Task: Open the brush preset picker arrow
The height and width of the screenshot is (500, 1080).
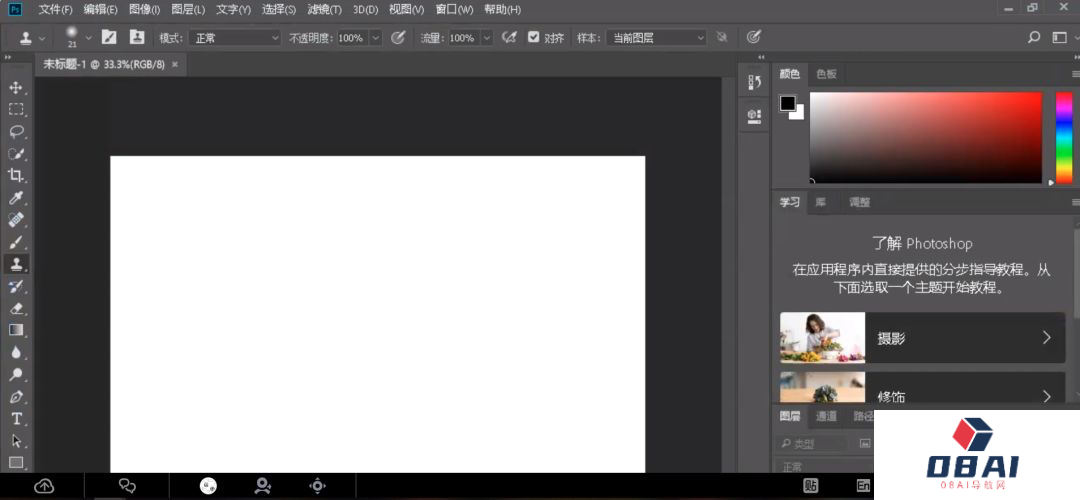Action: (x=88, y=38)
